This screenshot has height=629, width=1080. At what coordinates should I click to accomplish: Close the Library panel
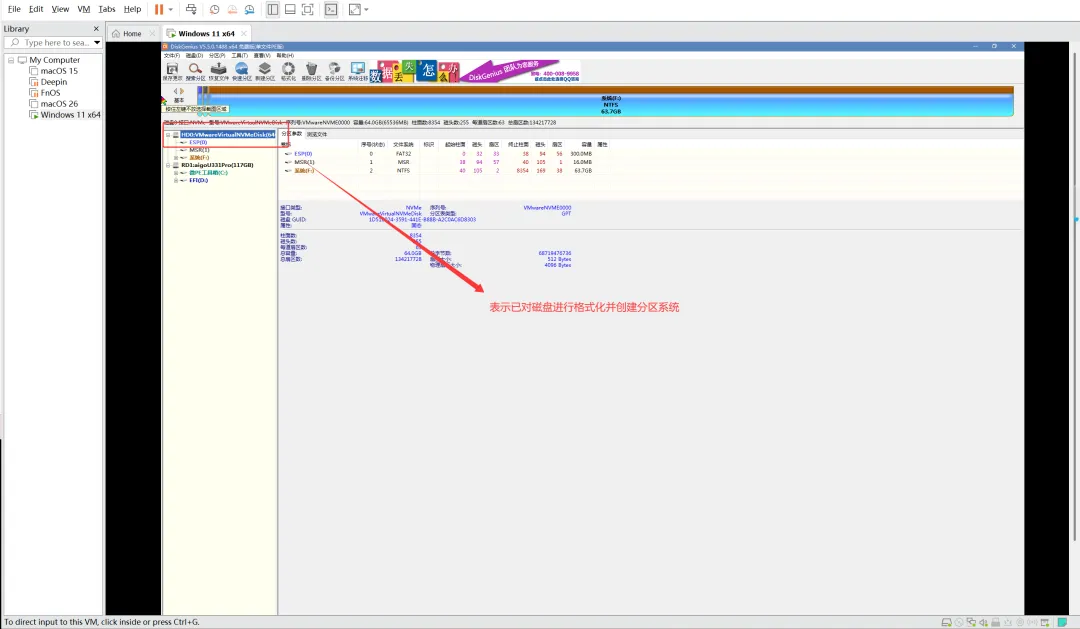96,29
